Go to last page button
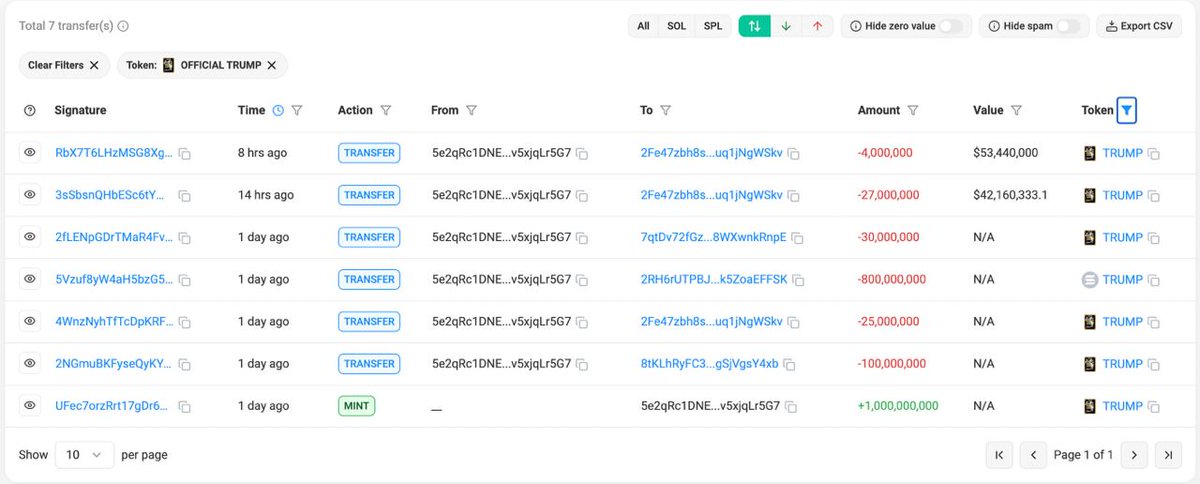Viewport: 1200px width, 484px height. click(1167, 455)
